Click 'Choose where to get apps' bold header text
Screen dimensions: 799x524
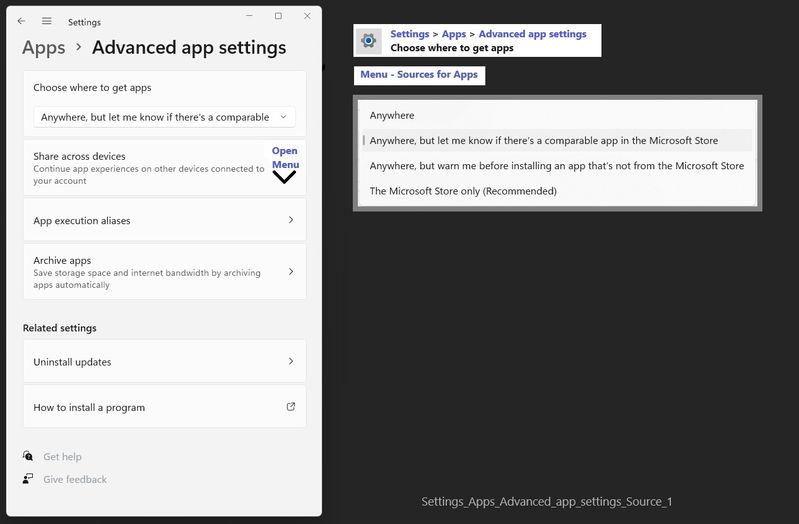coord(452,48)
